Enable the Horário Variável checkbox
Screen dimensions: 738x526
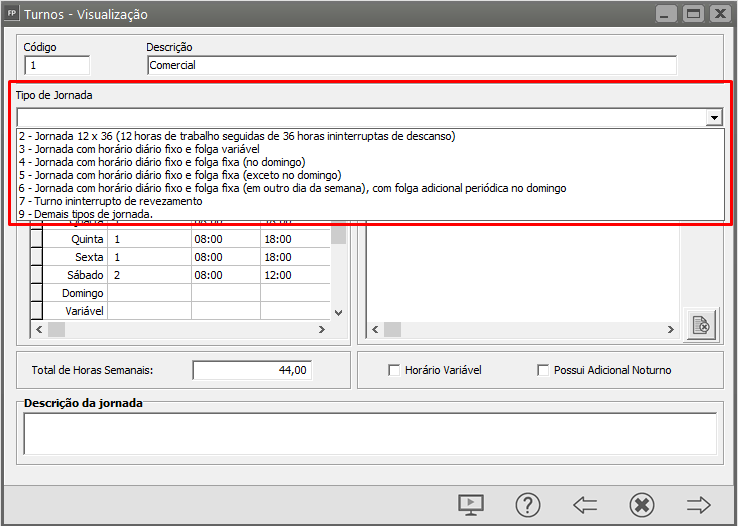point(394,370)
